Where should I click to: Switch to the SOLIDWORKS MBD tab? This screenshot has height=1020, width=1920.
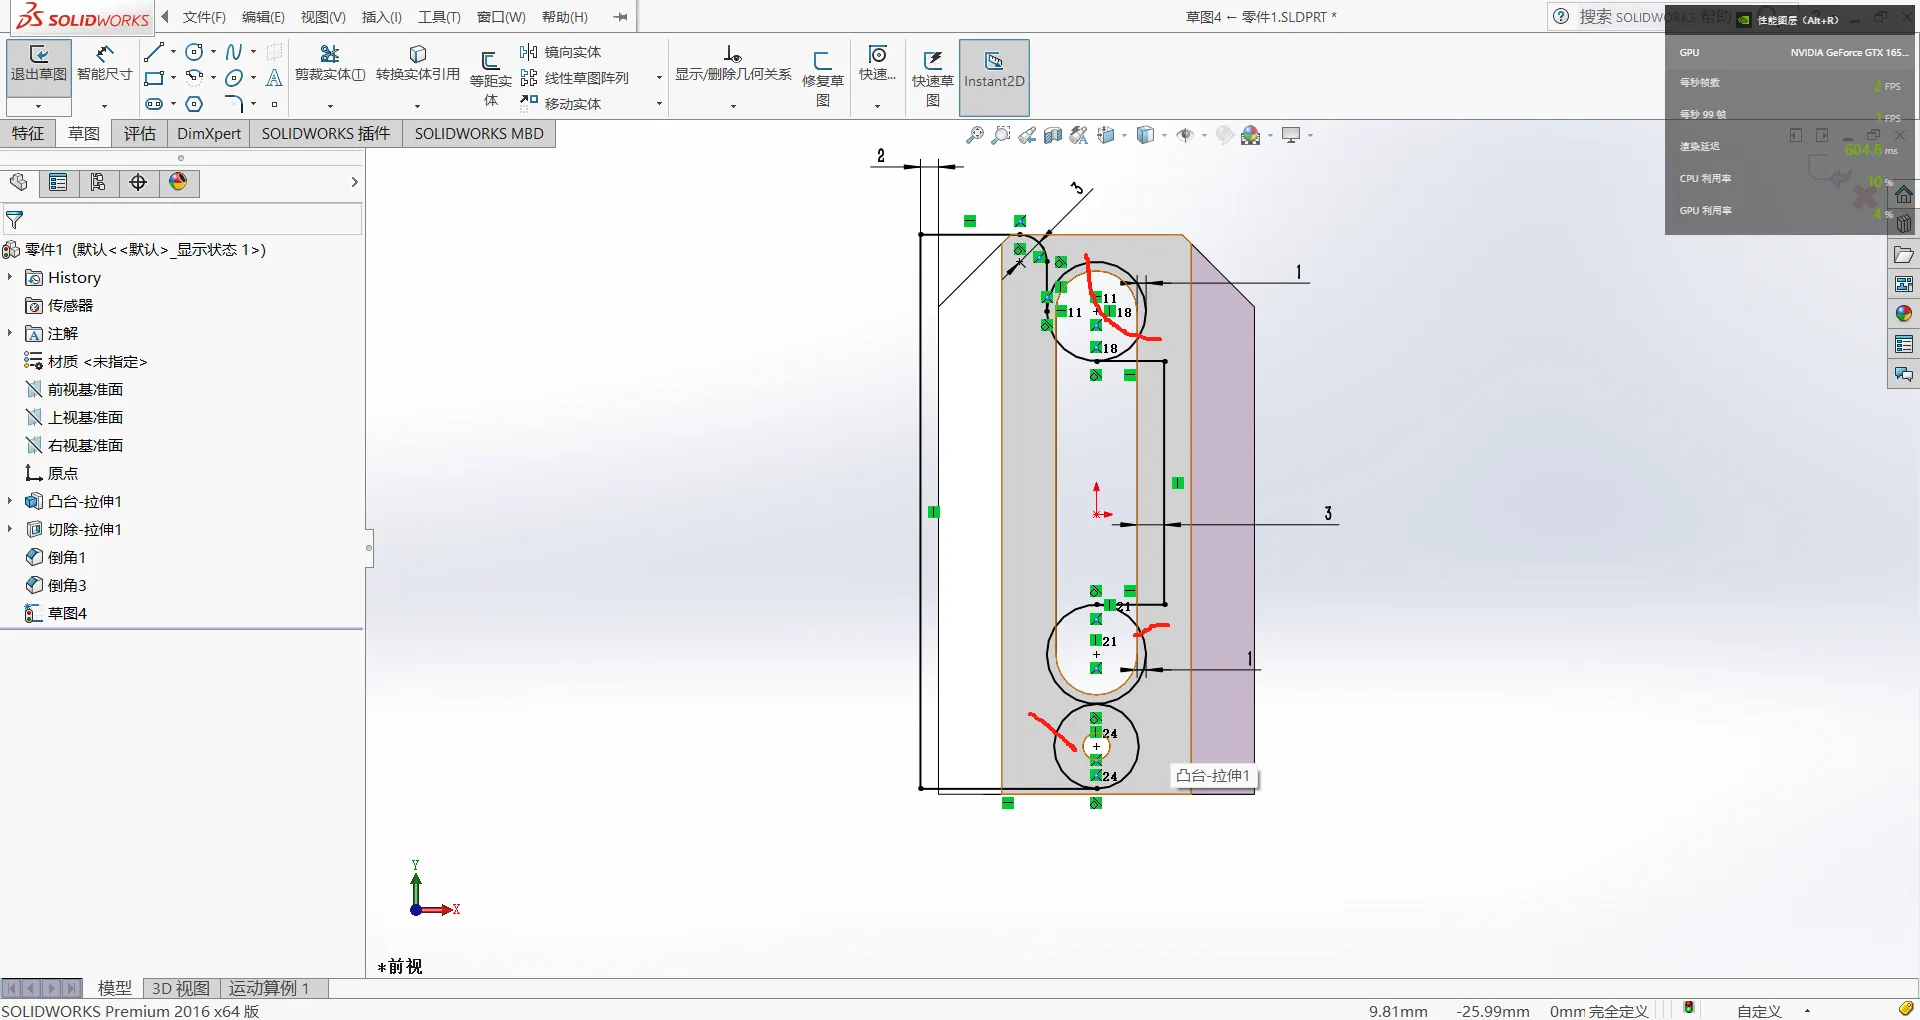click(479, 134)
